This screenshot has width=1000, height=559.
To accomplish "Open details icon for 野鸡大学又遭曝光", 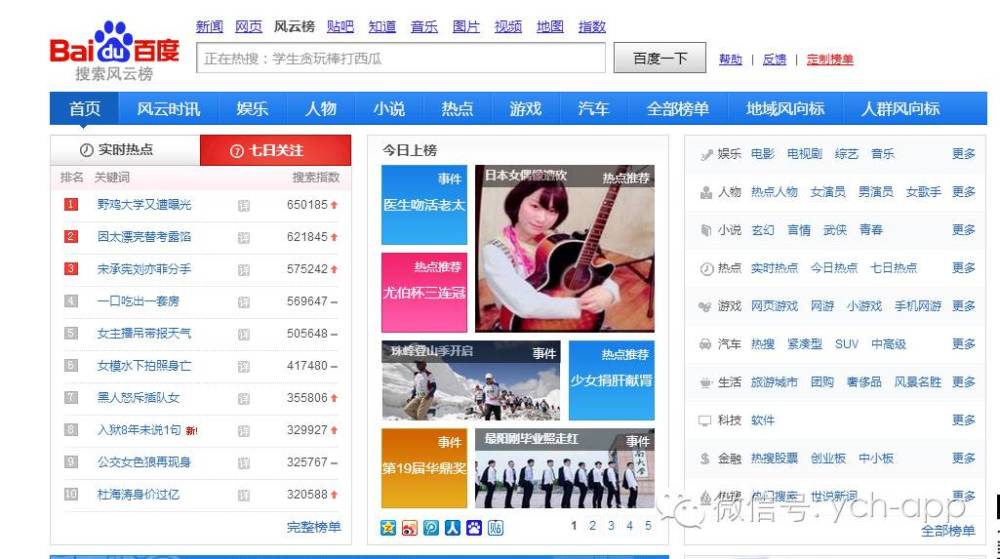I will coord(244,205).
